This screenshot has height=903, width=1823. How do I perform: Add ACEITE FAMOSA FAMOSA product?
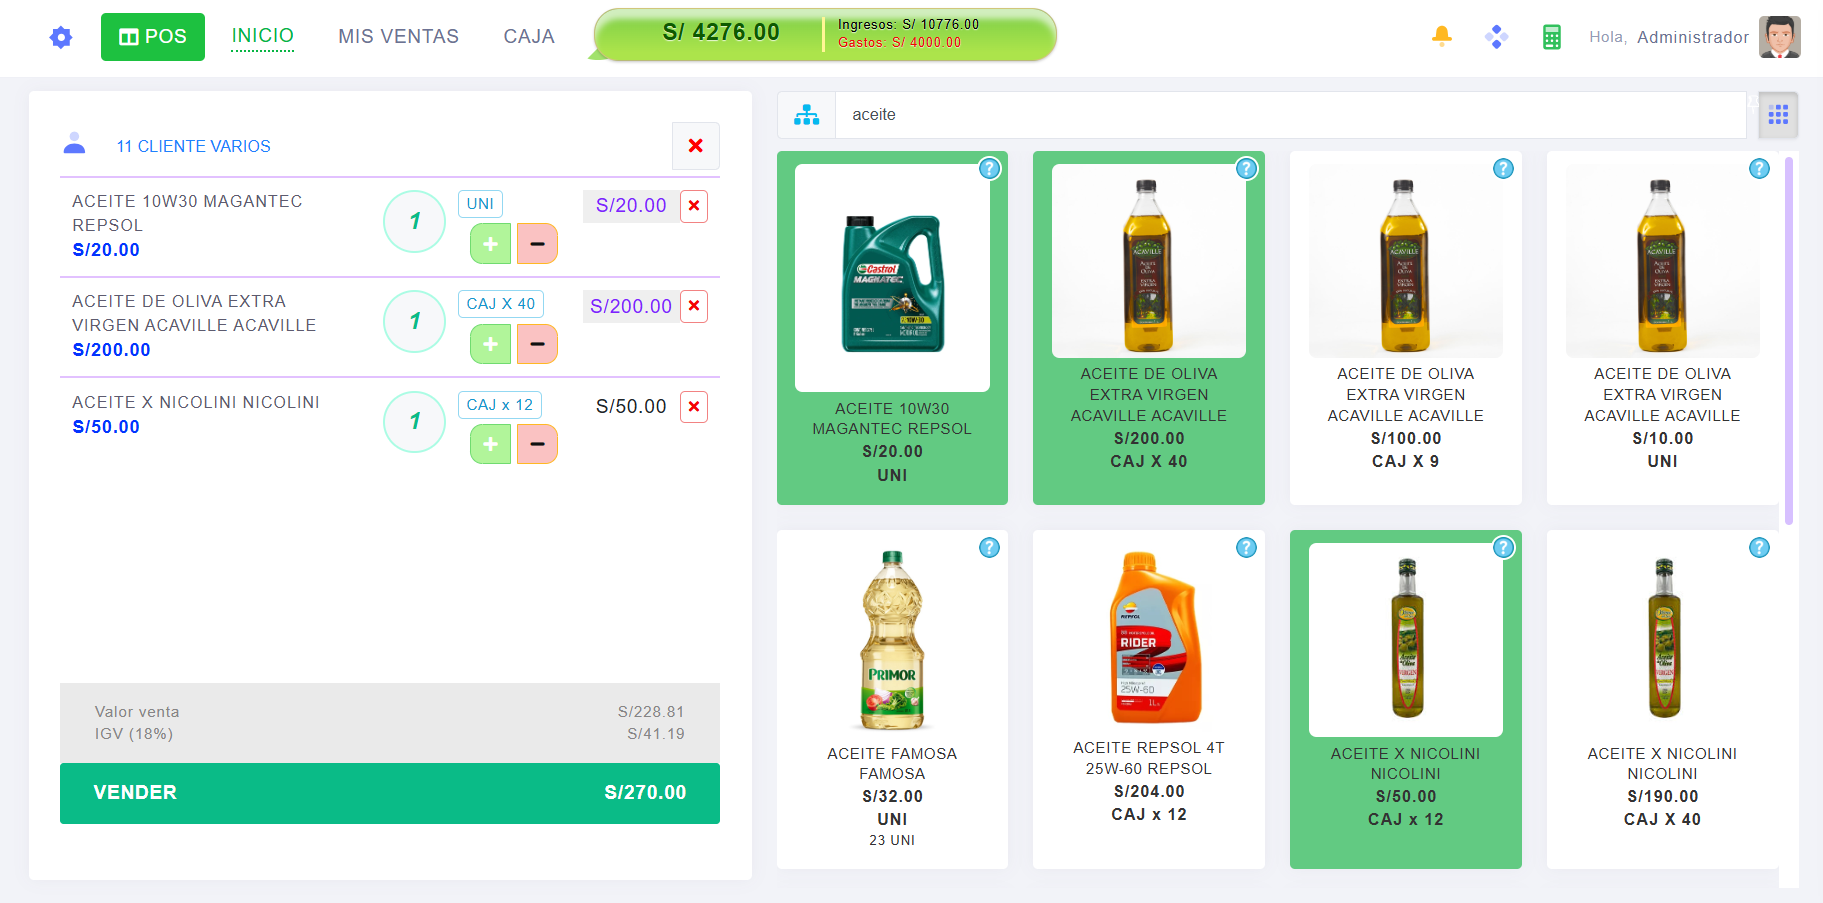892,699
